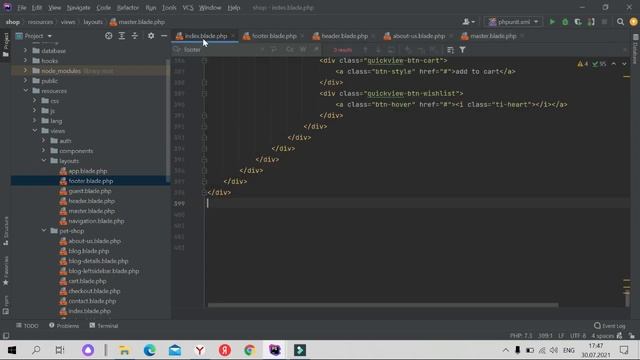This screenshot has height=360, width=640.
Task: Run with coverage icon in toolbar
Action: click(x=578, y=22)
